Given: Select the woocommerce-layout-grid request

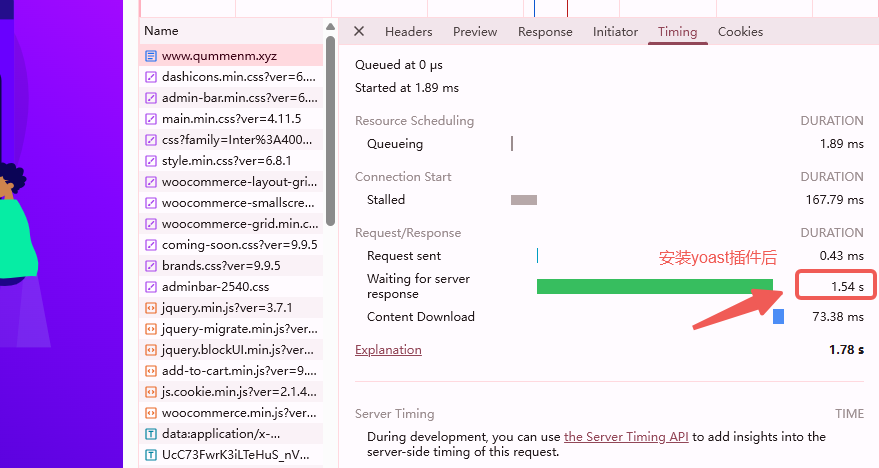Looking at the screenshot, I should pos(239,182).
